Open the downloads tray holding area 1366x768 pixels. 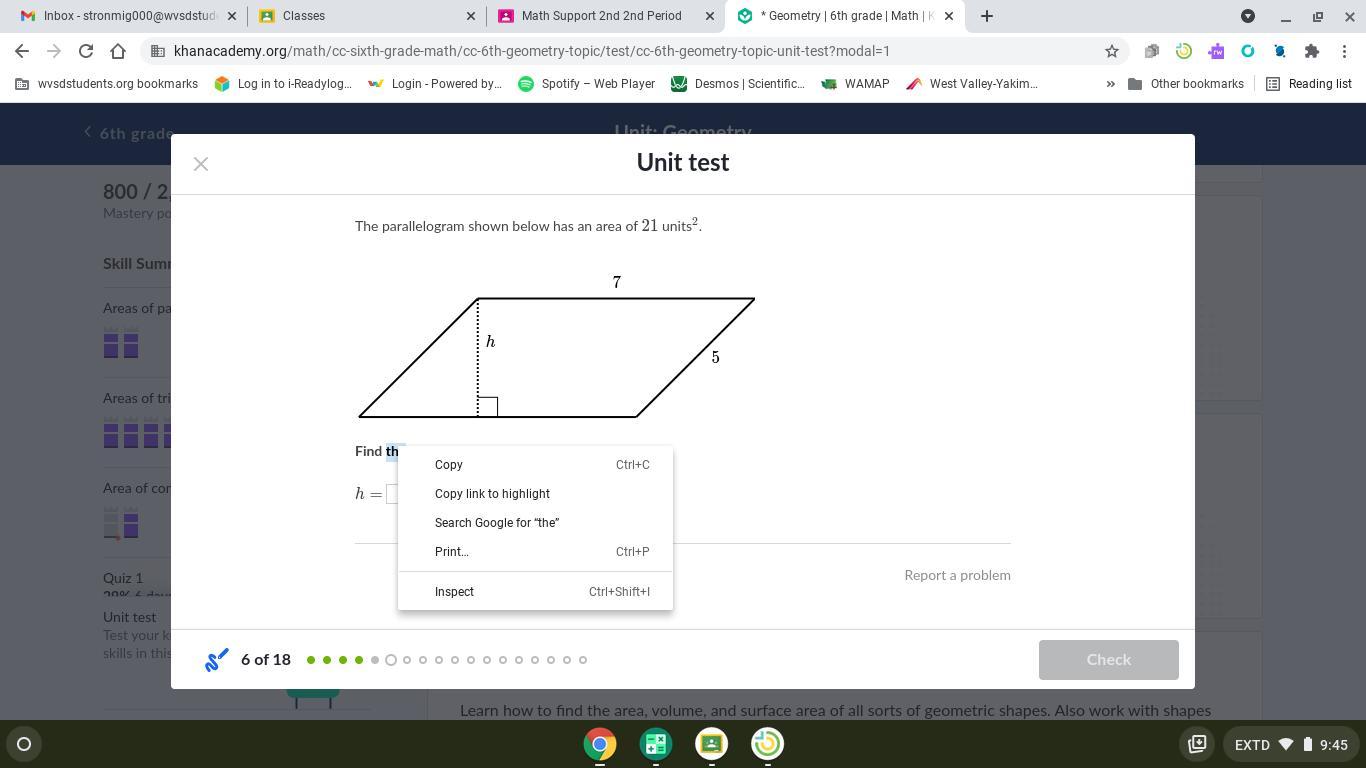(1197, 744)
